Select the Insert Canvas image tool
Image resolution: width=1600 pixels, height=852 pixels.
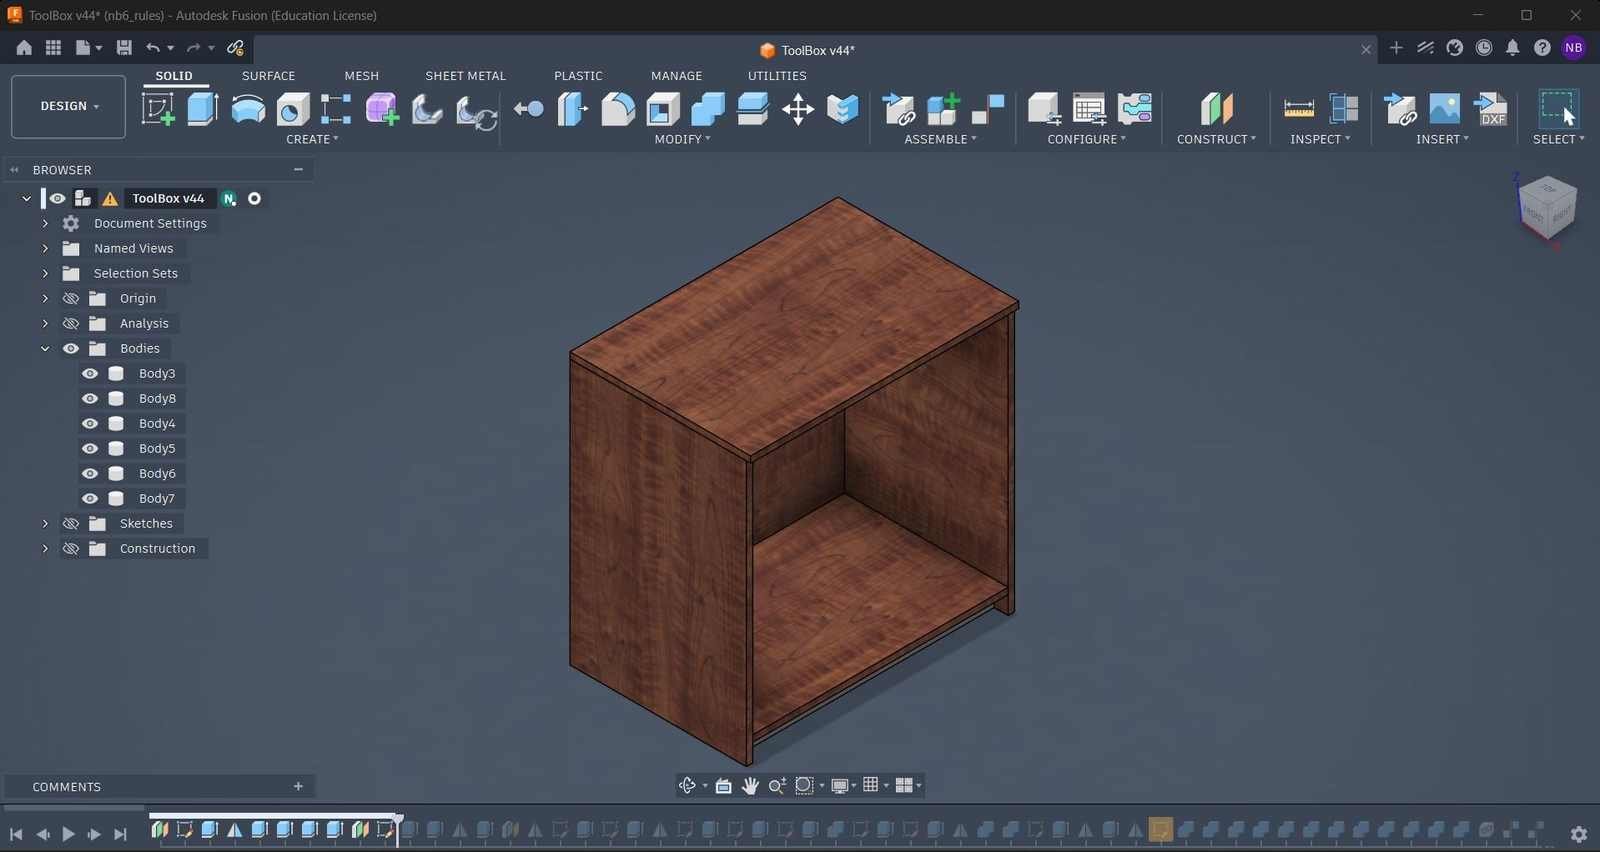coord(1445,109)
